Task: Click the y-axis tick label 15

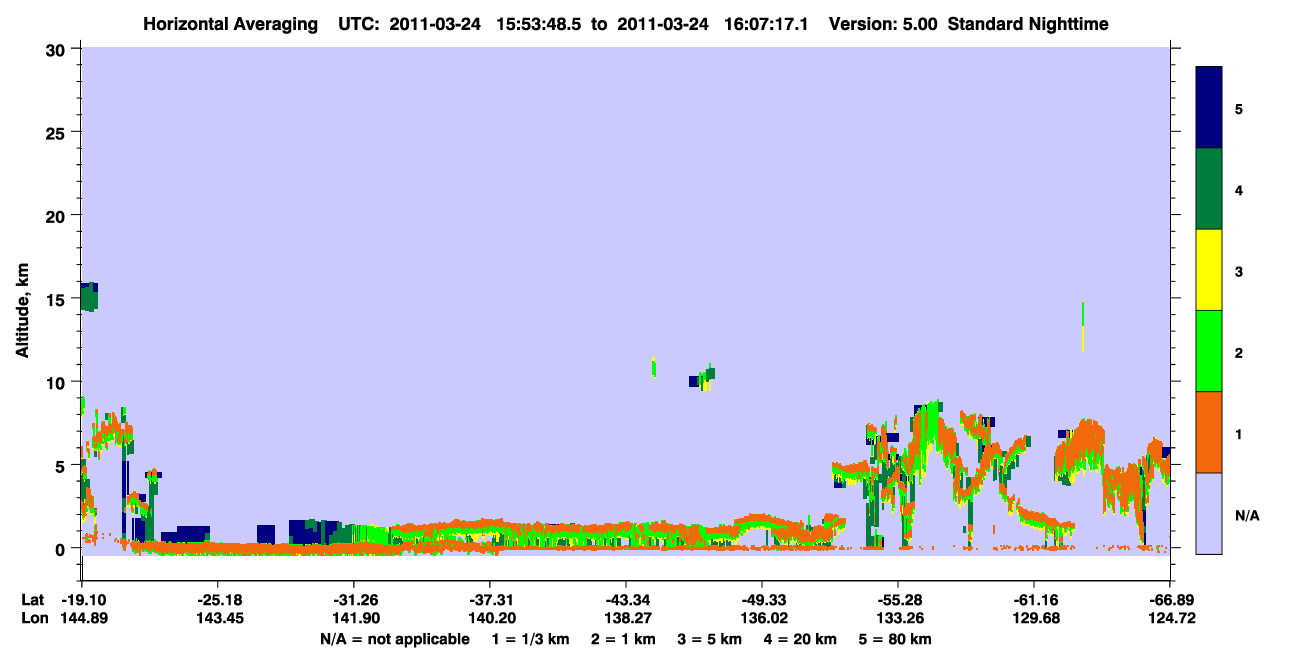Action: coord(58,299)
